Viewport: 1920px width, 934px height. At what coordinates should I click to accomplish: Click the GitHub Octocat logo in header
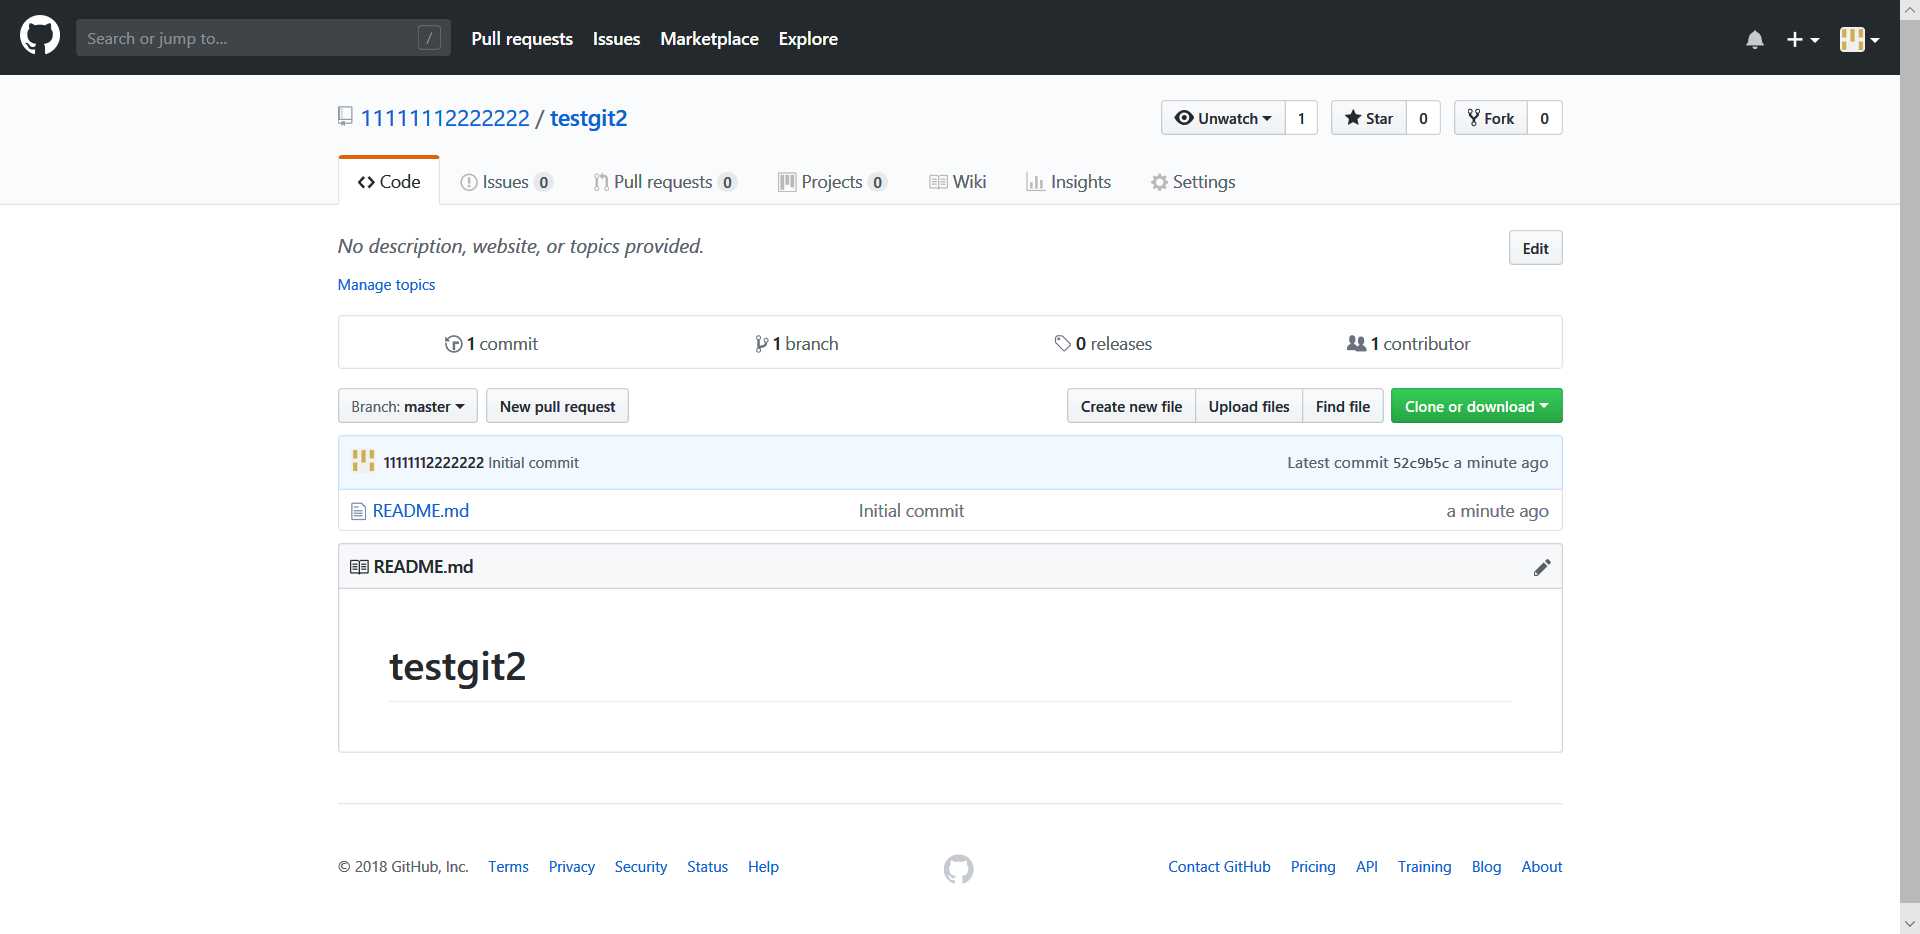pyautogui.click(x=40, y=37)
